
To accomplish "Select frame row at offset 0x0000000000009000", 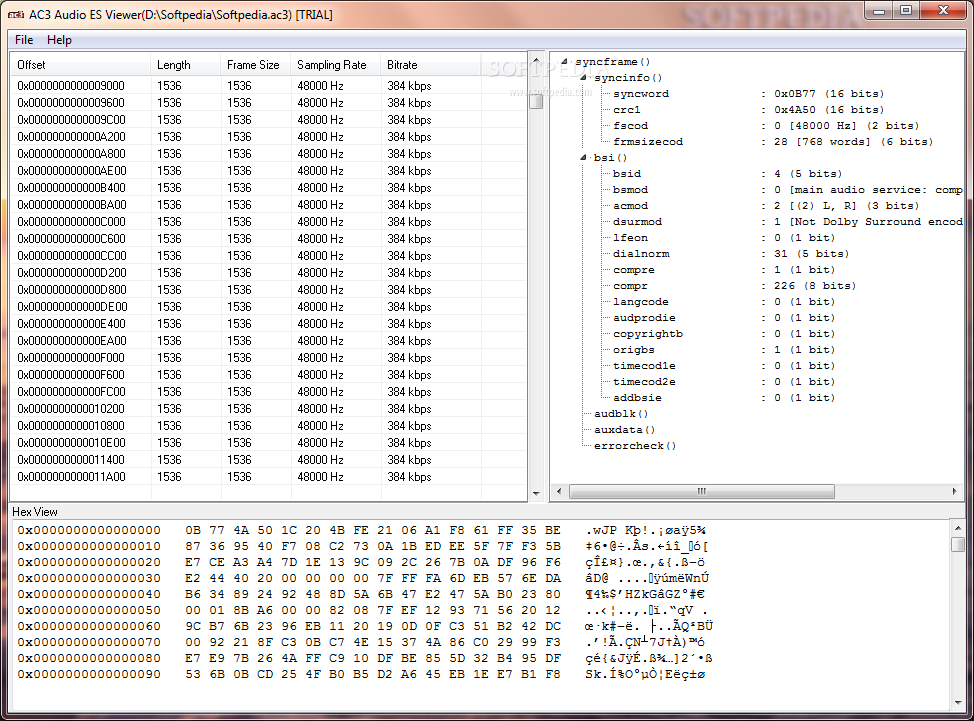I will (268, 86).
